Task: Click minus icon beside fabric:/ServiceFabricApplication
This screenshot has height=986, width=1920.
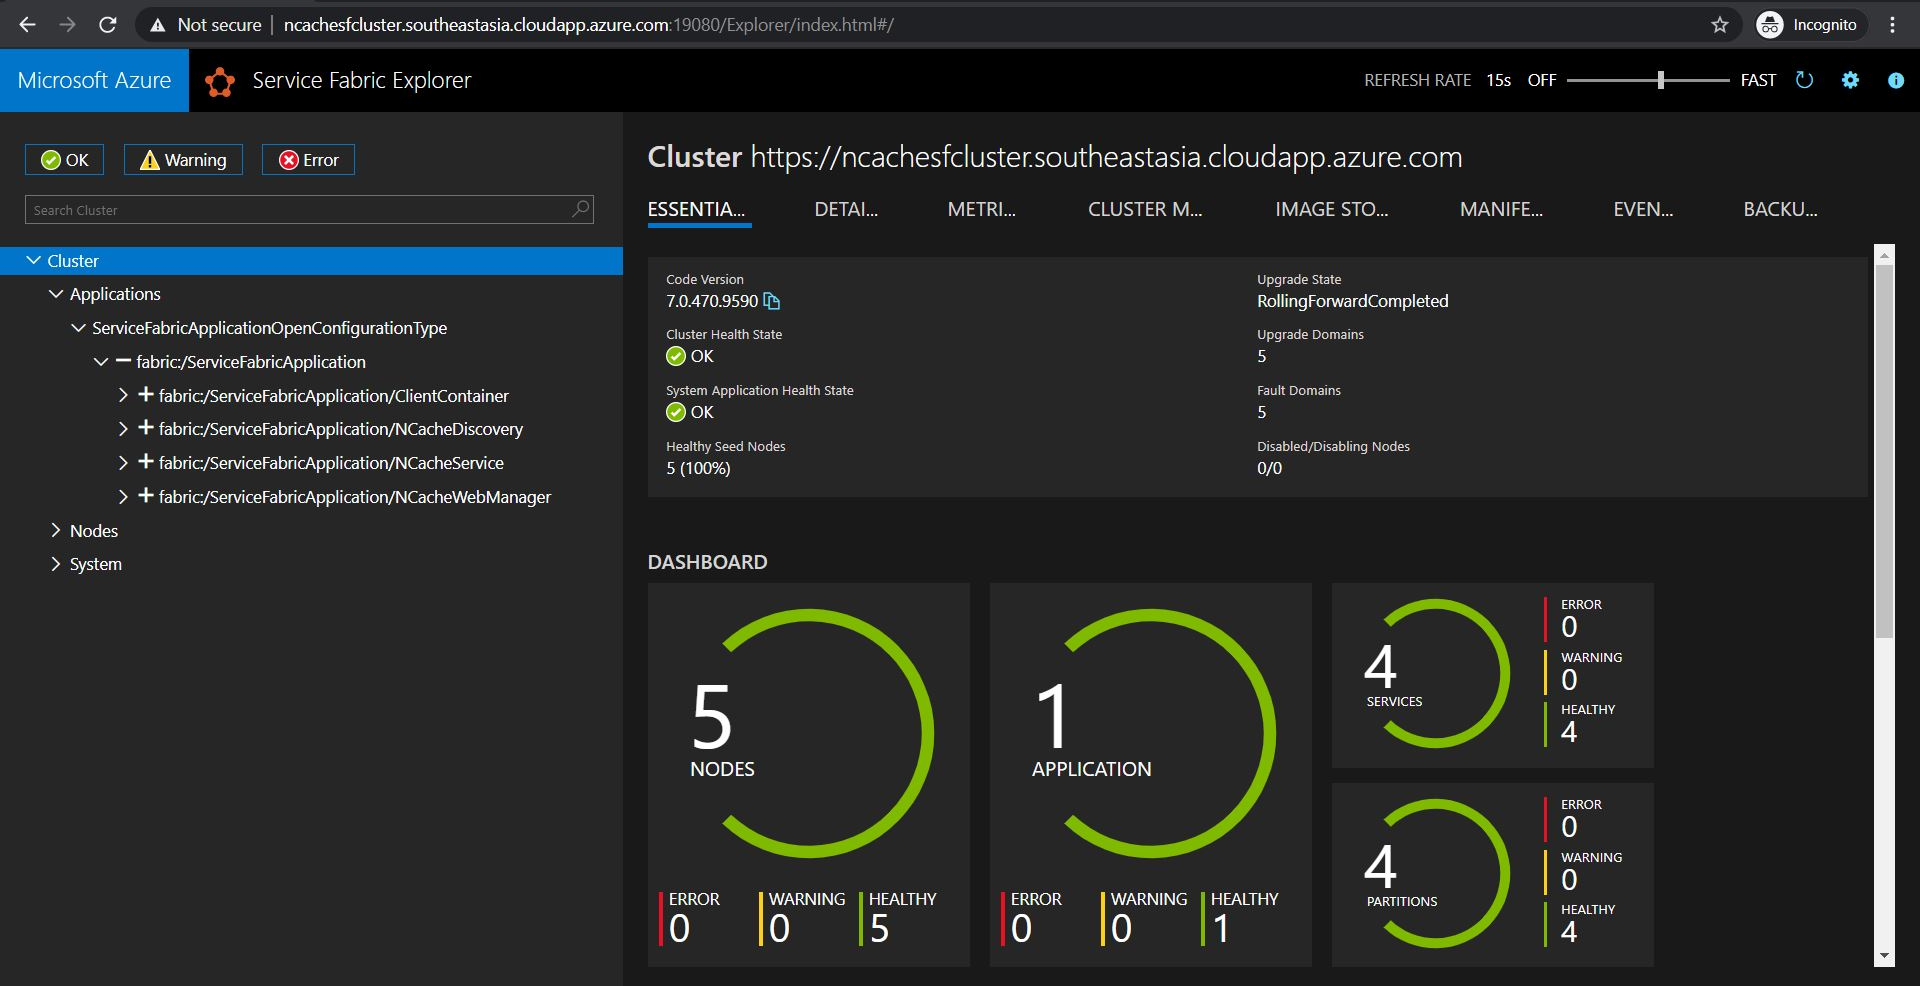Action: click(124, 361)
